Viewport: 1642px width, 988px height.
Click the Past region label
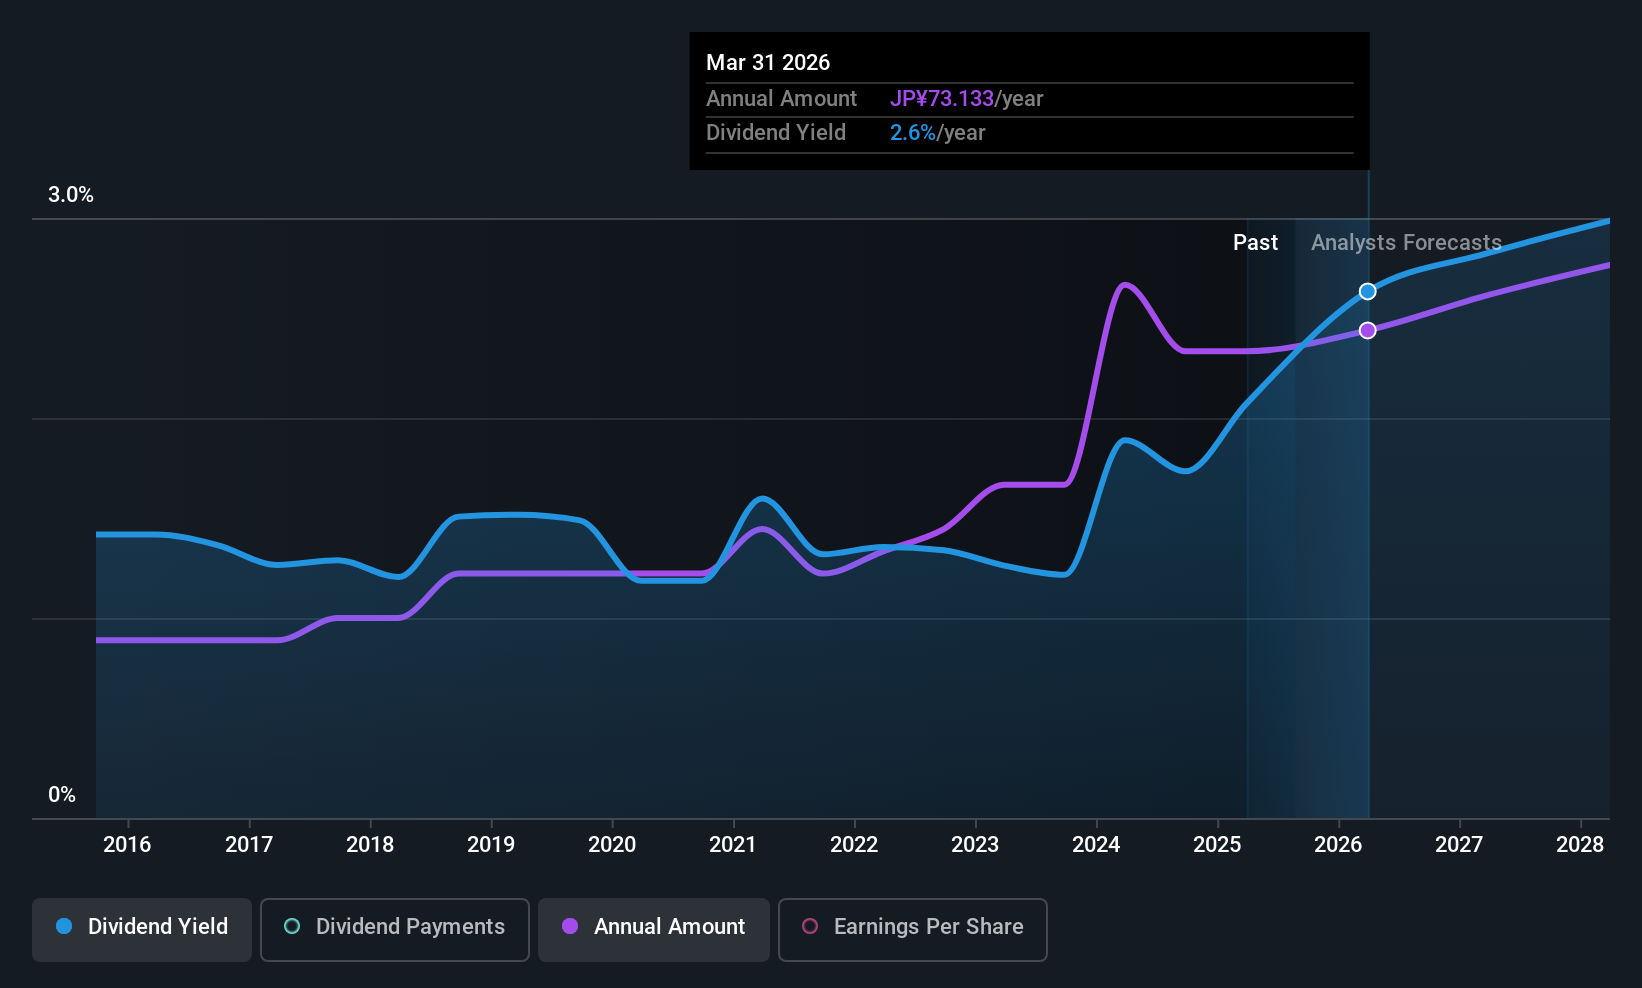click(1255, 243)
